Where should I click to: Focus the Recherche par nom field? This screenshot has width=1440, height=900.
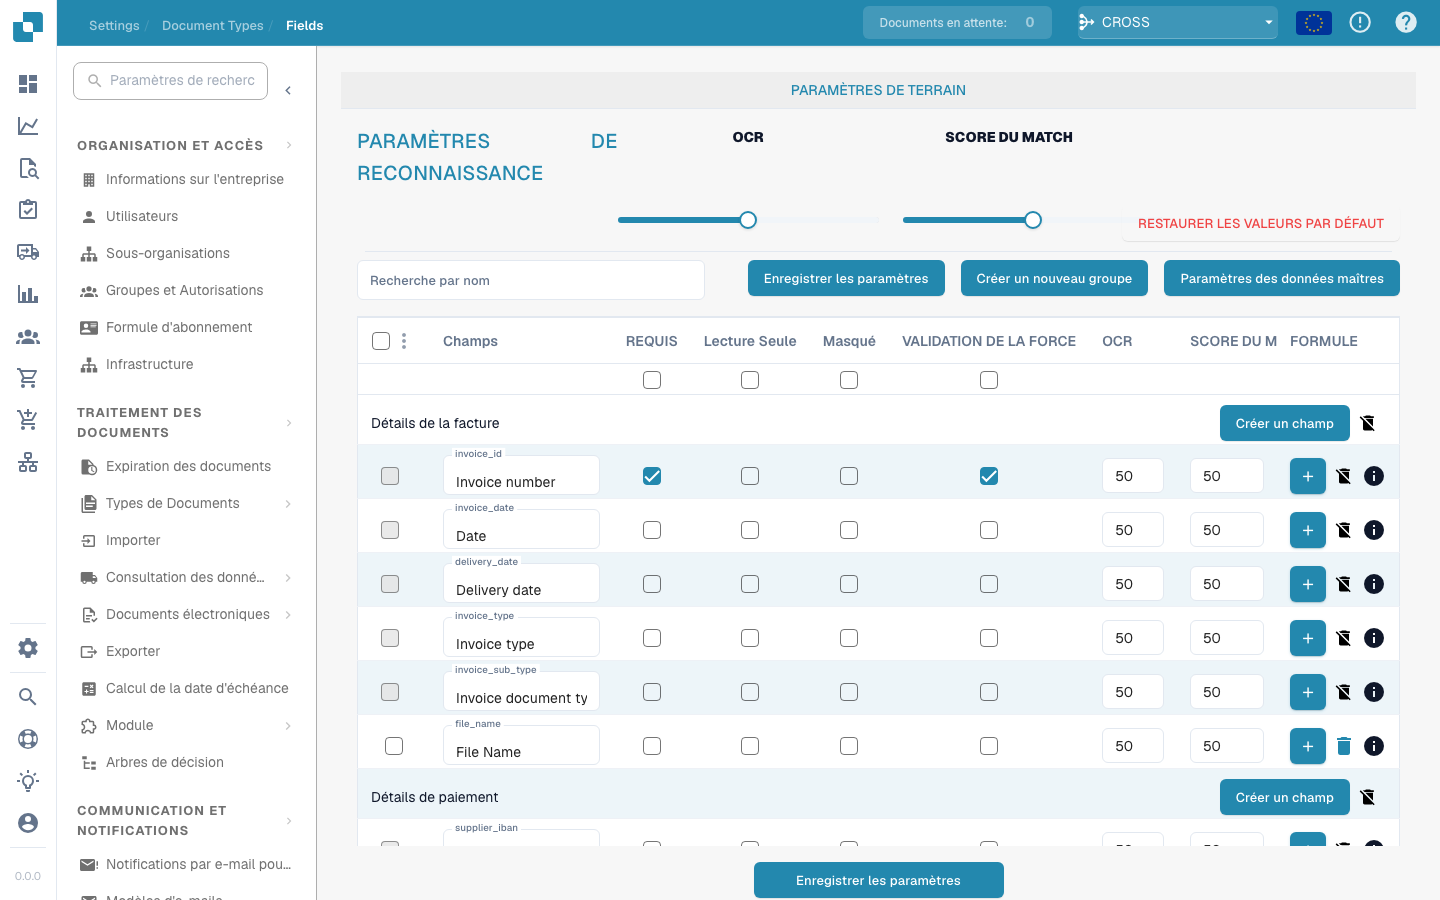pyautogui.click(x=531, y=280)
